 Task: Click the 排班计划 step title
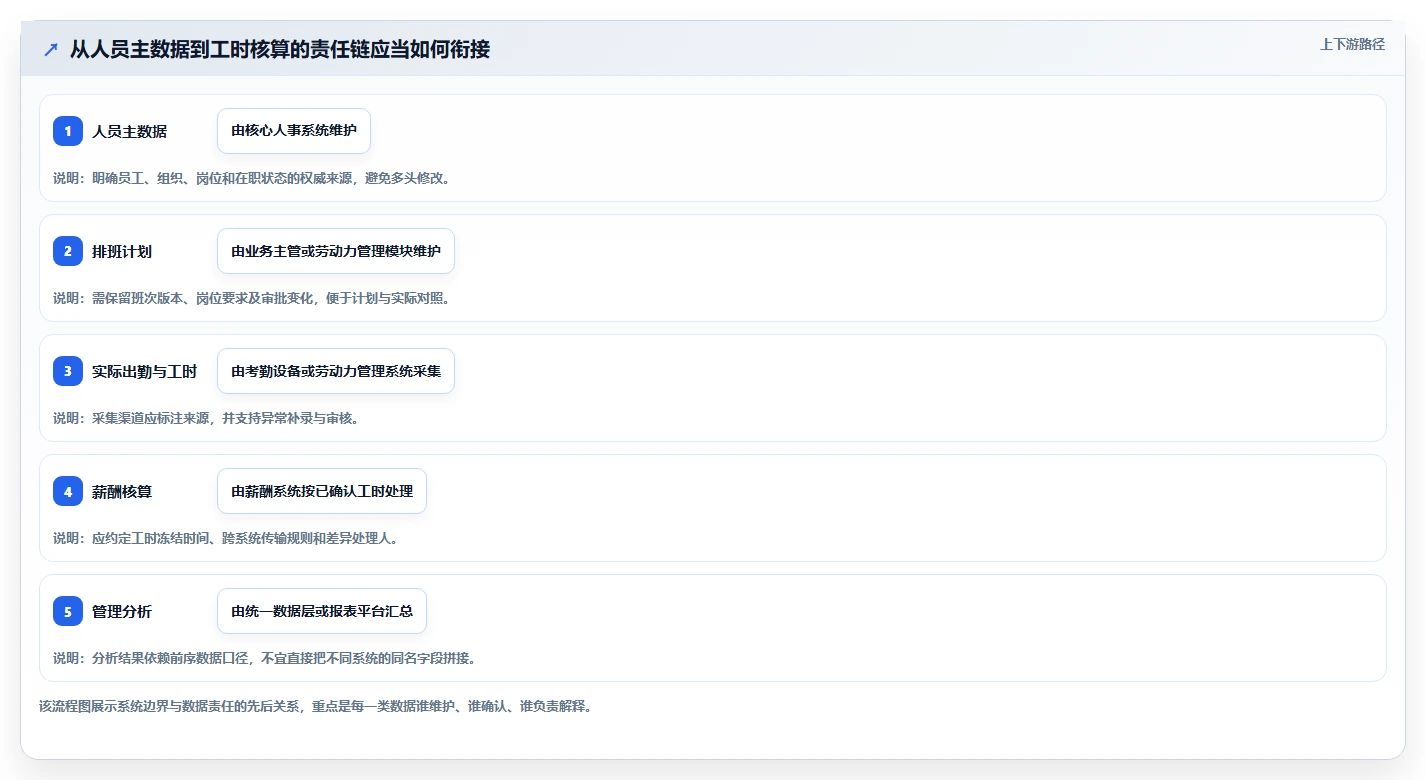122,251
